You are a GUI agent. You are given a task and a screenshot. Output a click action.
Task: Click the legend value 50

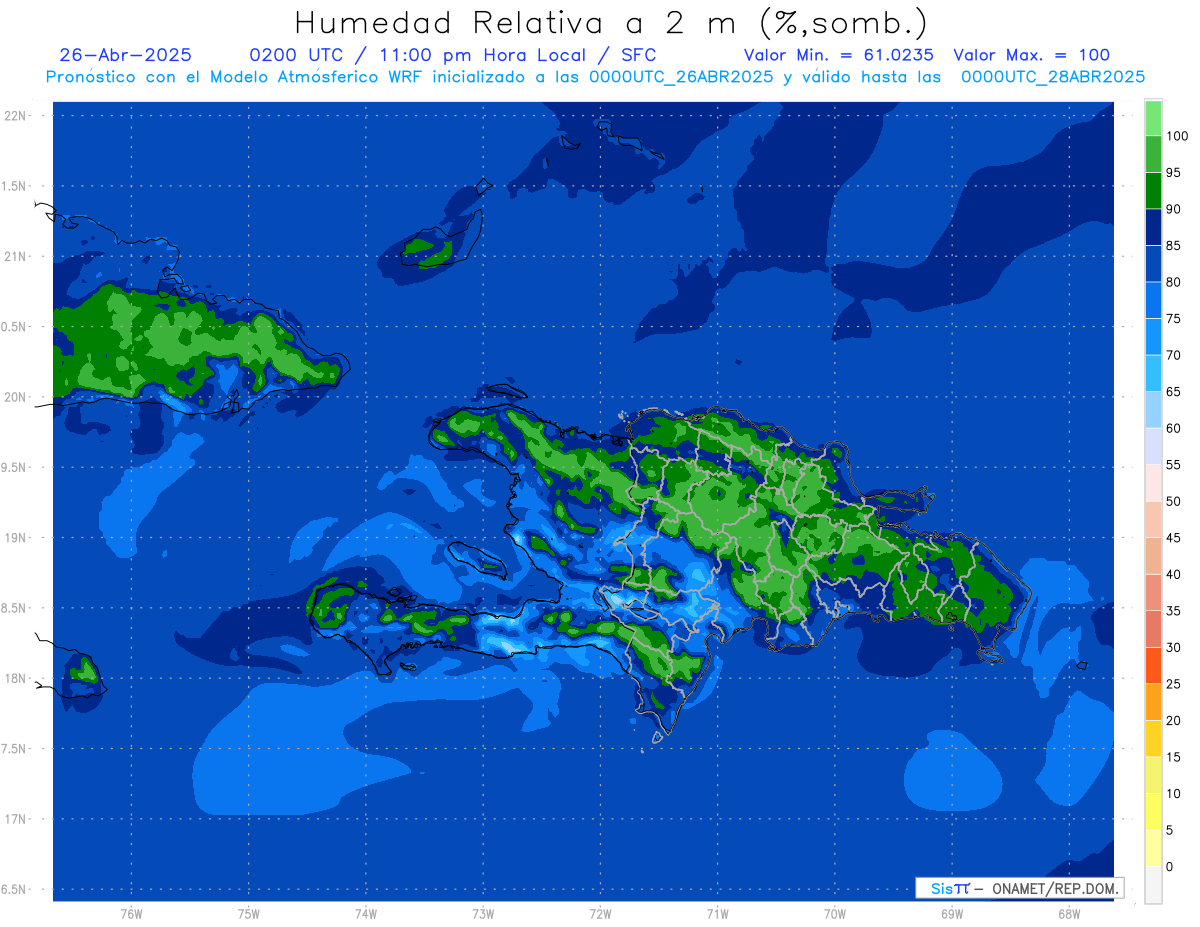click(1173, 502)
